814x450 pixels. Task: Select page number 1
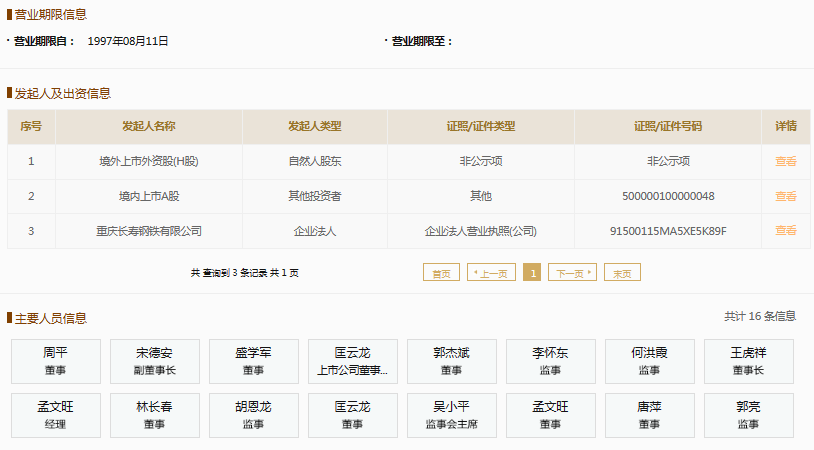click(532, 273)
